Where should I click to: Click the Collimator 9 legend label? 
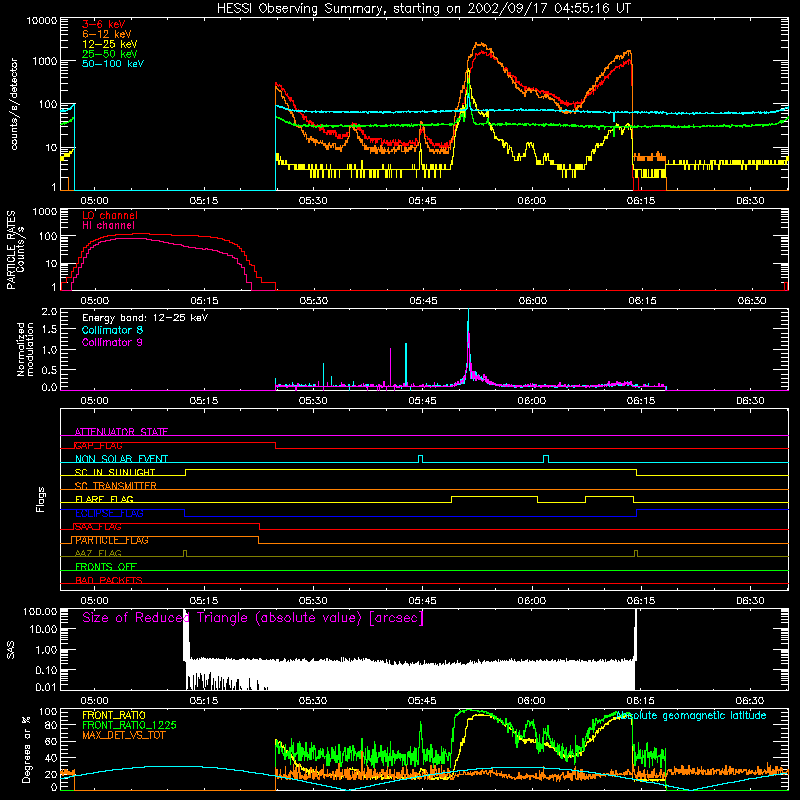(x=112, y=342)
